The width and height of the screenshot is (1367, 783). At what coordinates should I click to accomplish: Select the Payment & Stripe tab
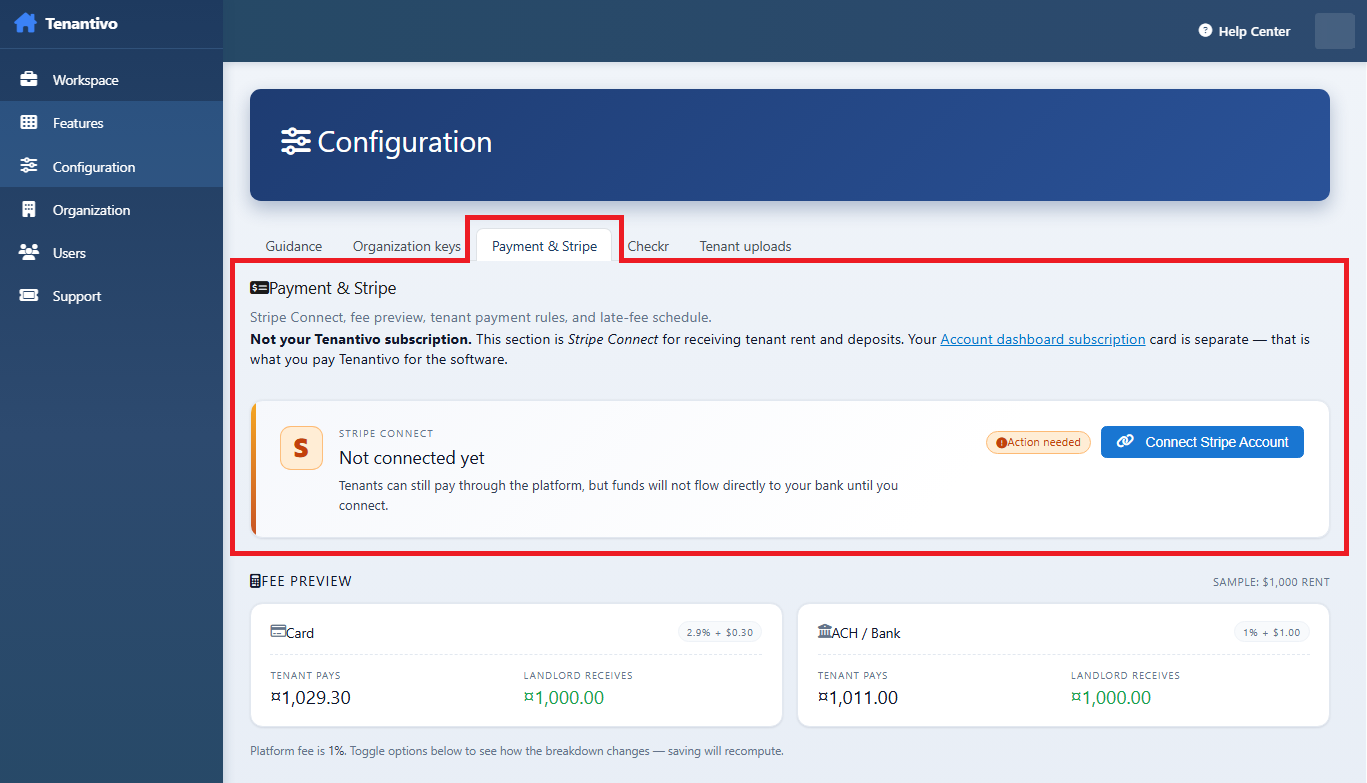544,246
